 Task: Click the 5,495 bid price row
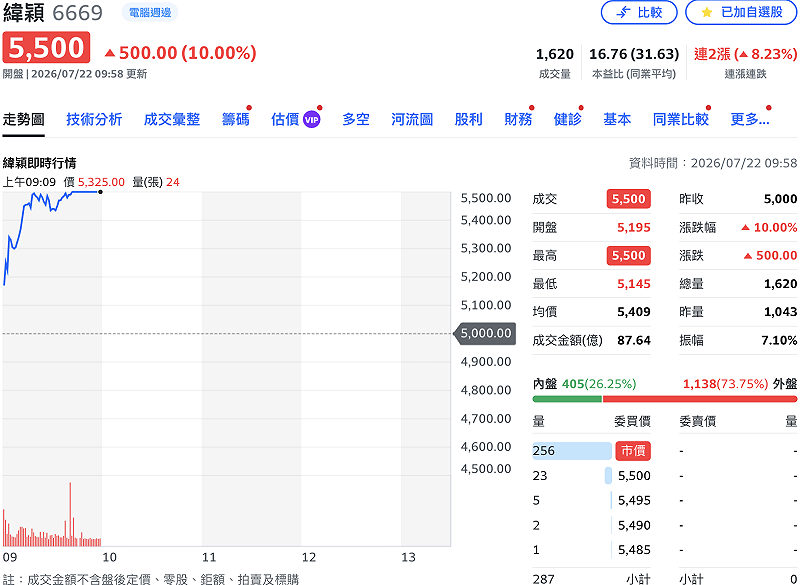(592, 501)
